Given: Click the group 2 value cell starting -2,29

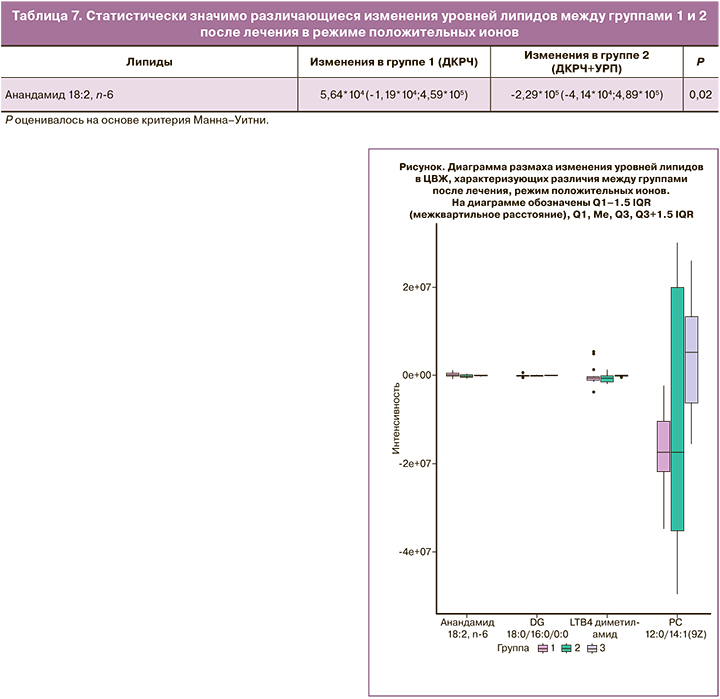Looking at the screenshot, I should [586, 96].
